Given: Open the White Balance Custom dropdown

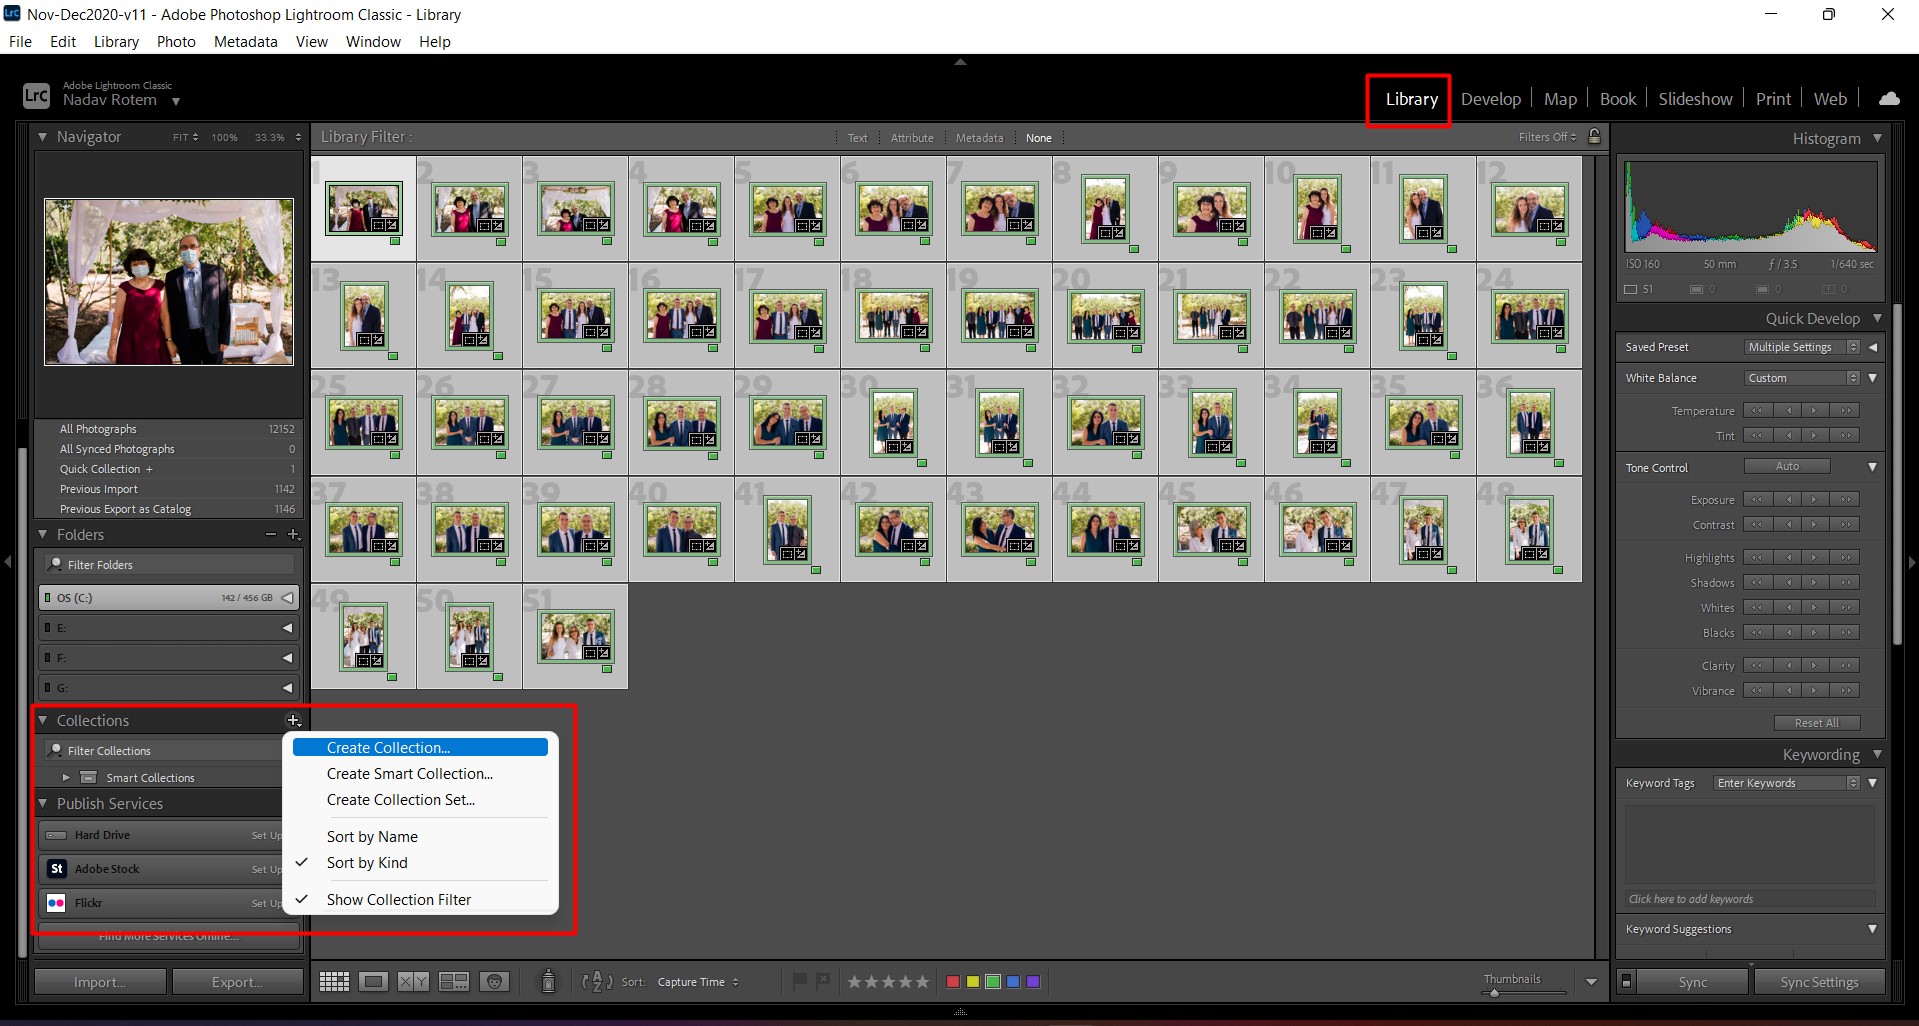Looking at the screenshot, I should coord(1802,378).
